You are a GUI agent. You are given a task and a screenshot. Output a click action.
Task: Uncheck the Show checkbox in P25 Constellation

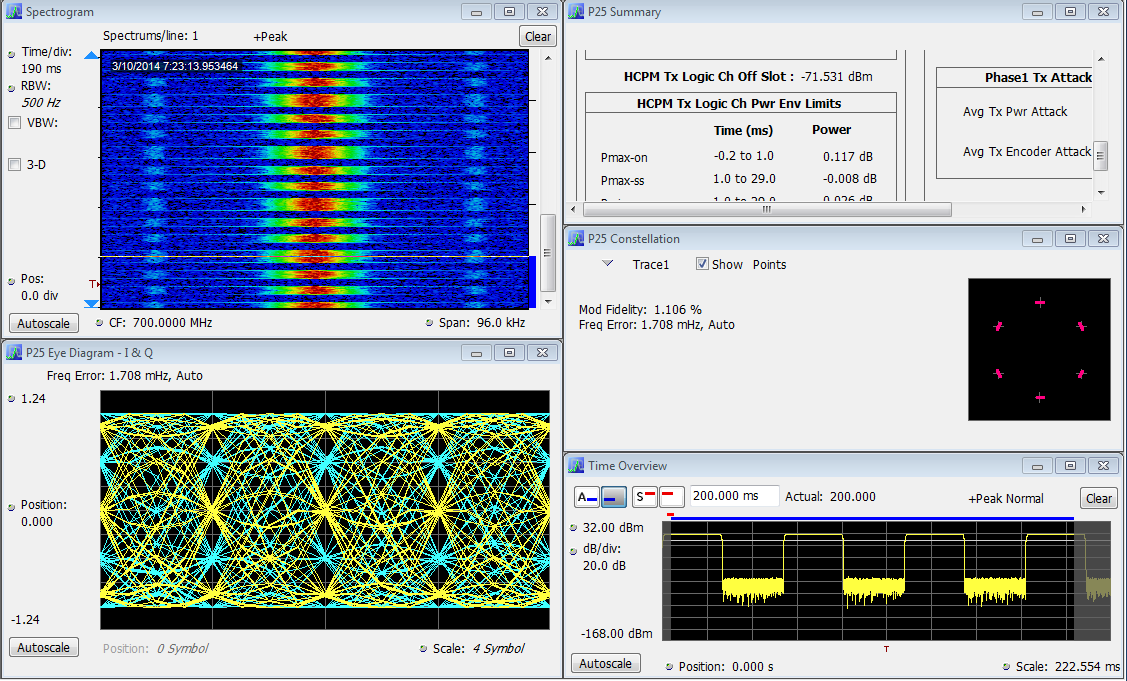click(702, 265)
